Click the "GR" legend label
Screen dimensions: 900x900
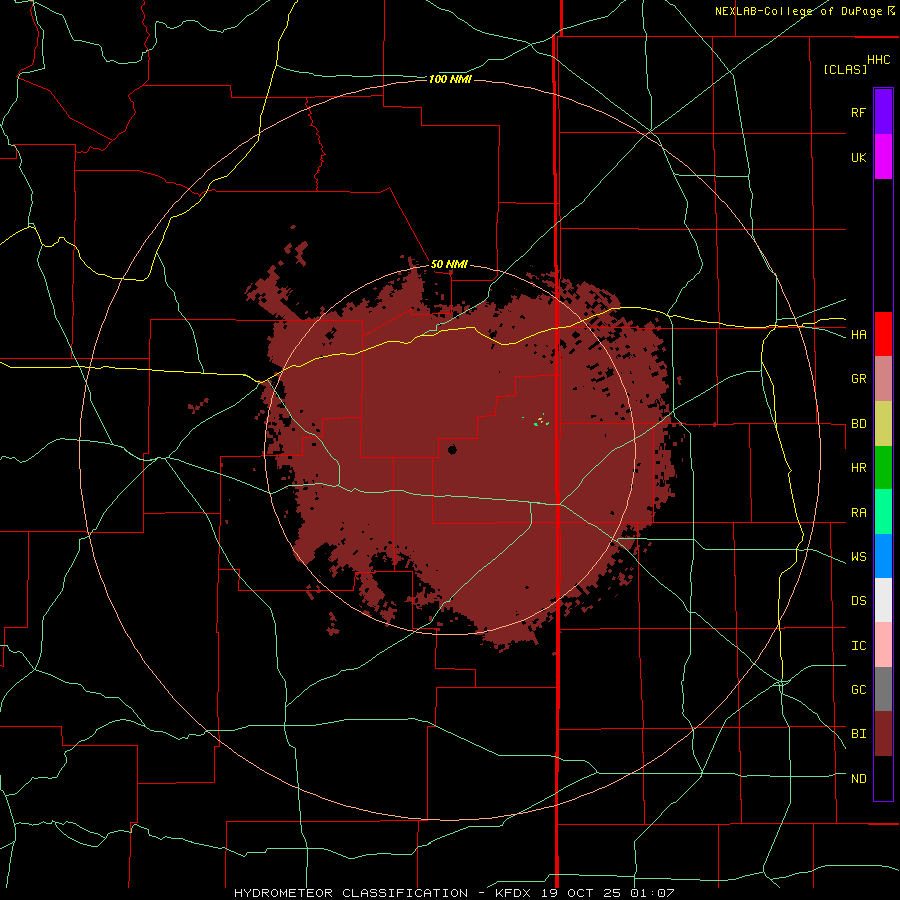coord(858,379)
